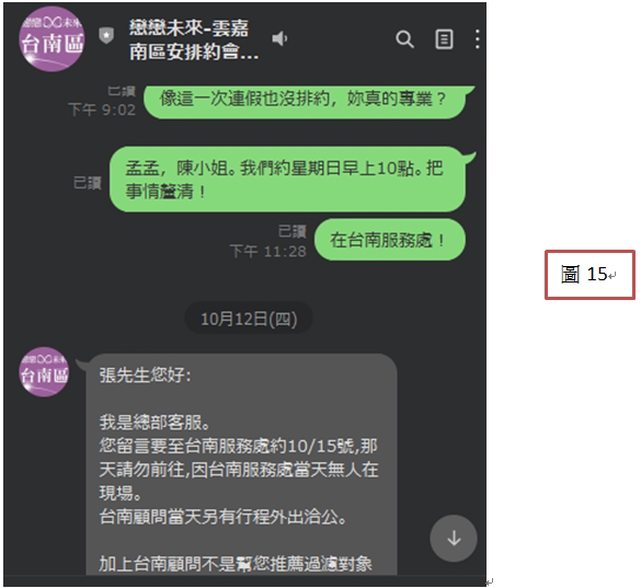This screenshot has width=641, height=588.
Task: Open the three-dot more options menu
Action: pyautogui.click(x=477, y=39)
